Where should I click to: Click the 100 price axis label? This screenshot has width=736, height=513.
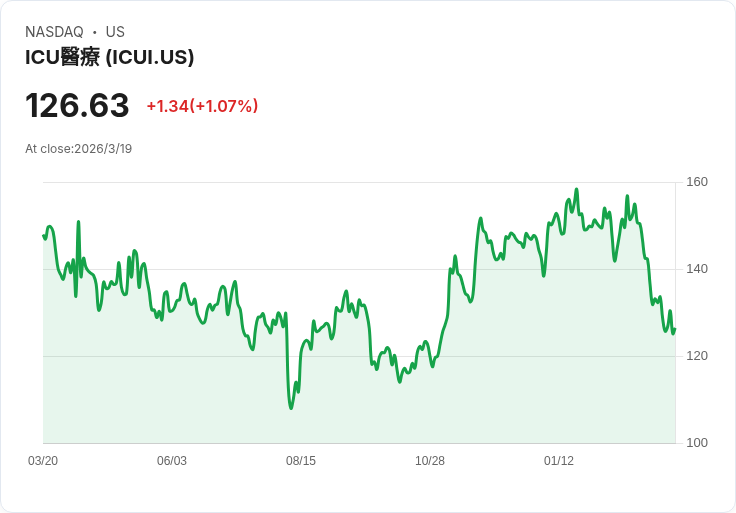[x=697, y=443]
